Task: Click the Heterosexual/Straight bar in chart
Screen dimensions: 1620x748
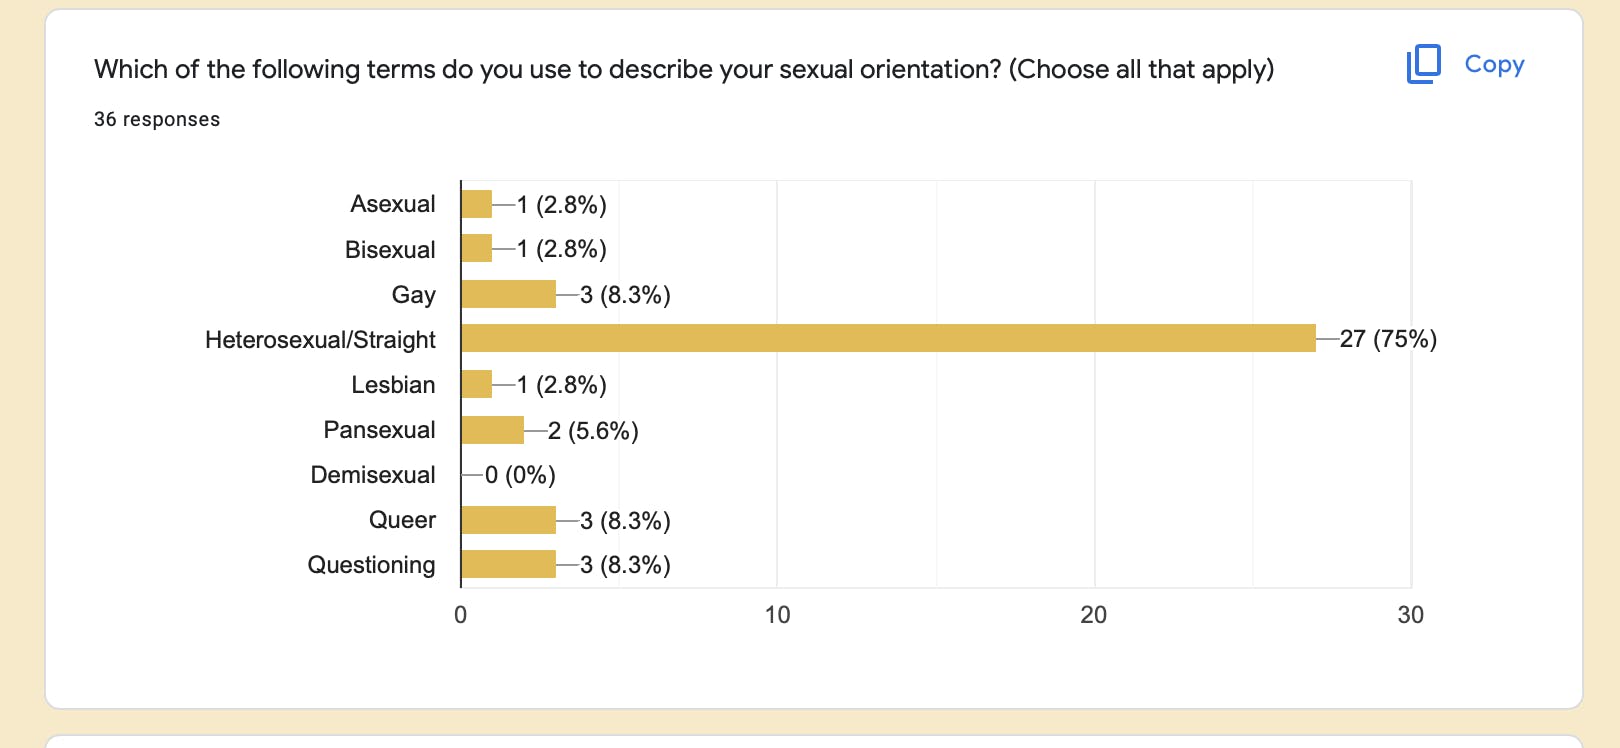Action: pyautogui.click(x=888, y=338)
